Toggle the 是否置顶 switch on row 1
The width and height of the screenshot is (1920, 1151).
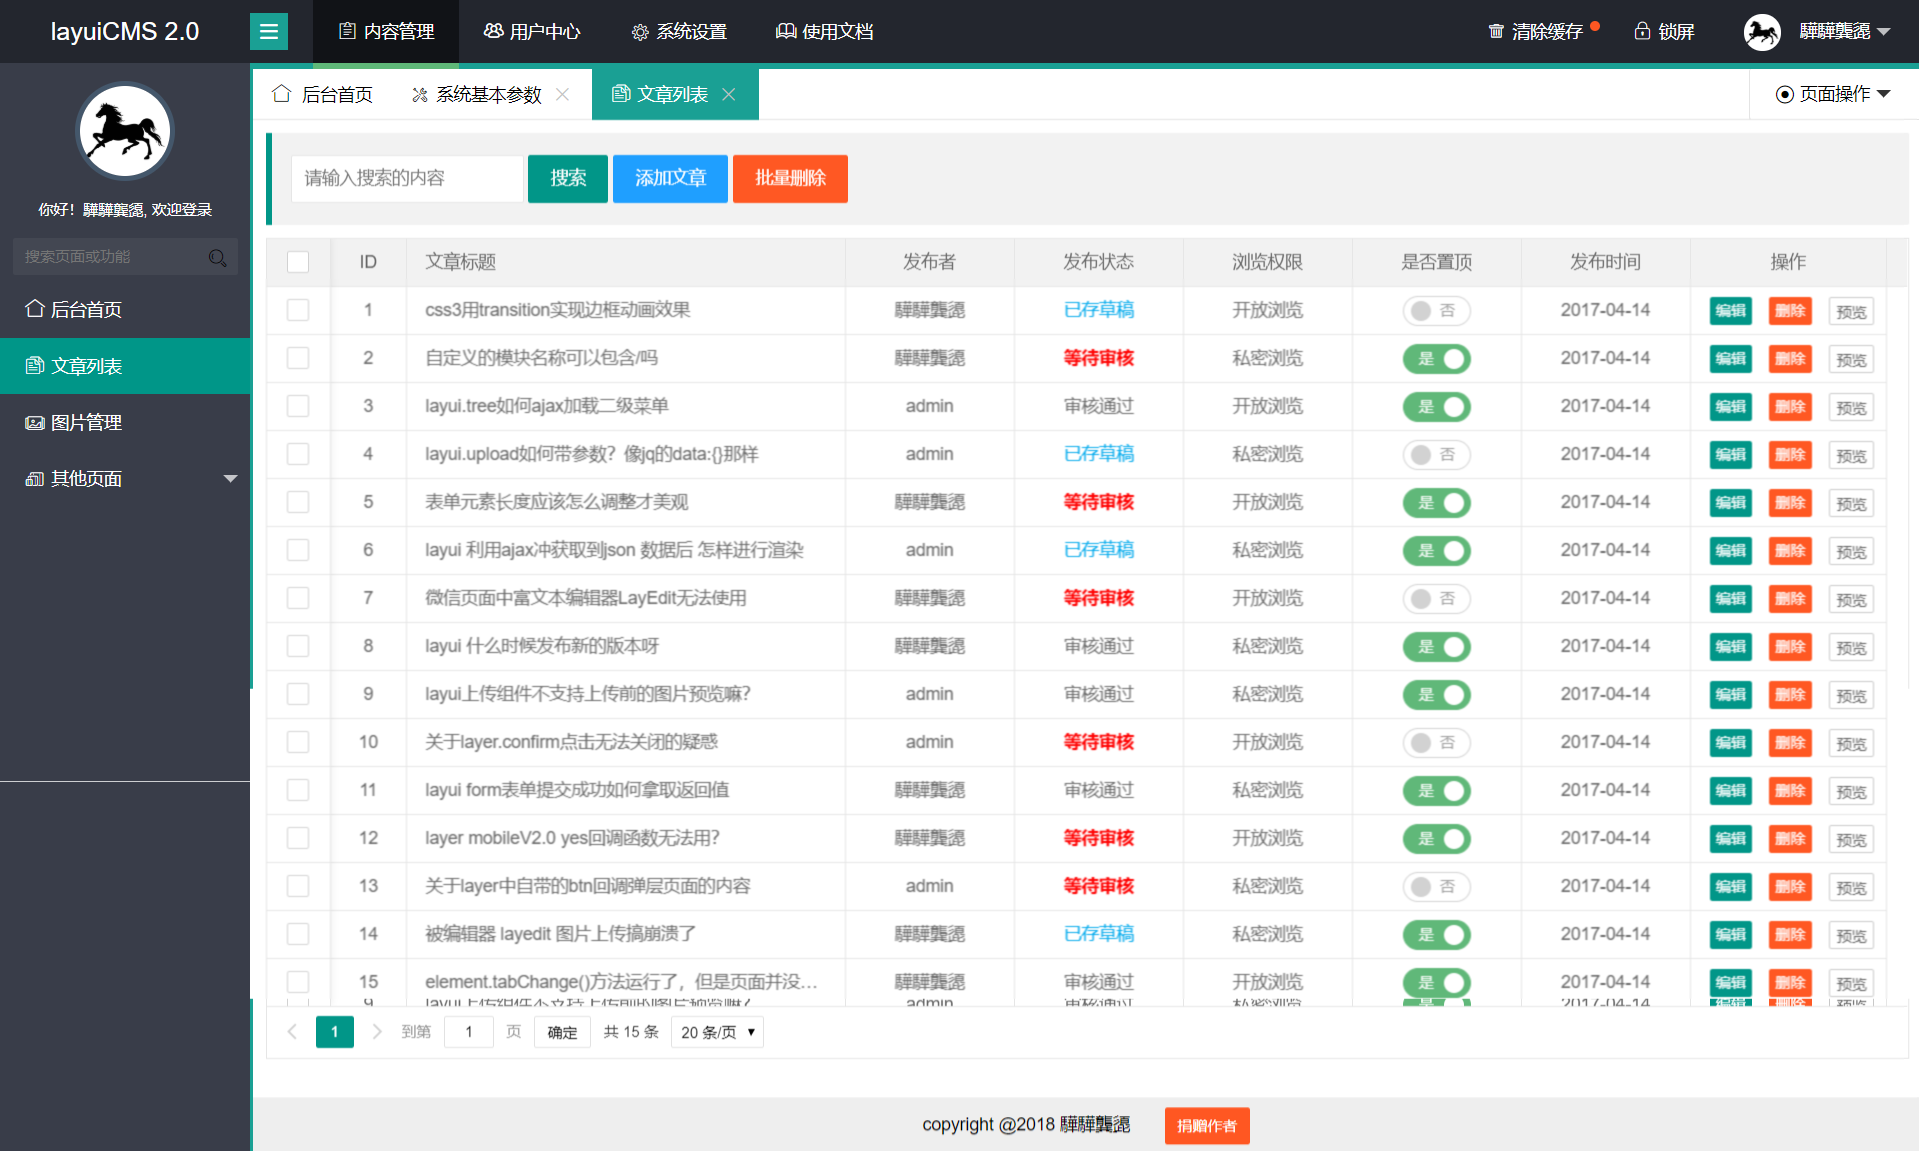[1437, 310]
